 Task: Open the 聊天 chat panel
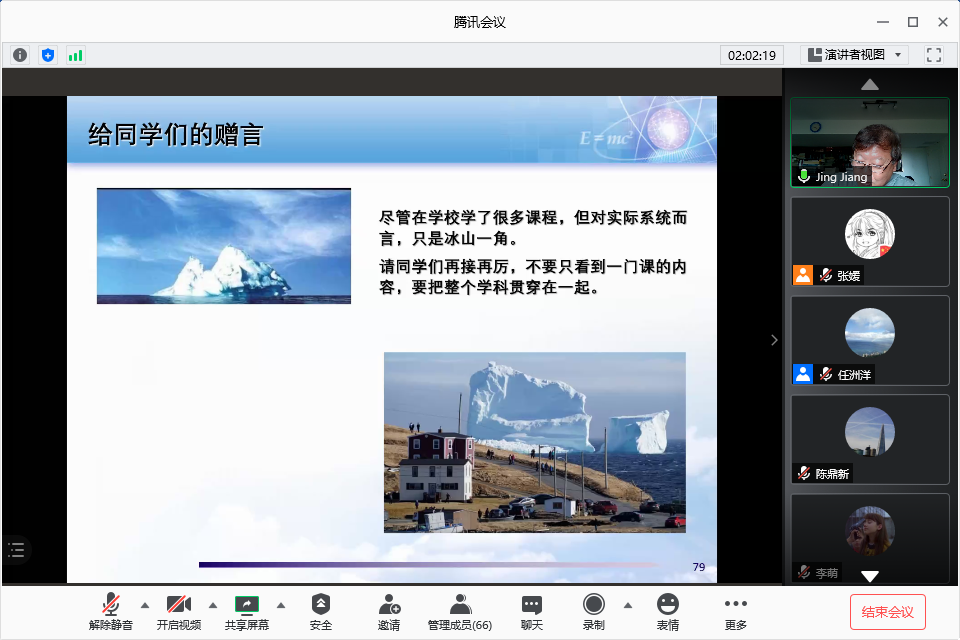[x=531, y=611]
